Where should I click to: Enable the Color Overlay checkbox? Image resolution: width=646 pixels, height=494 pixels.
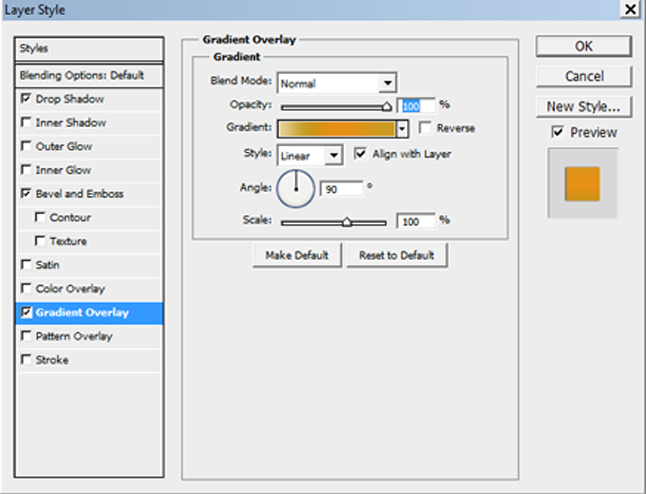point(26,288)
